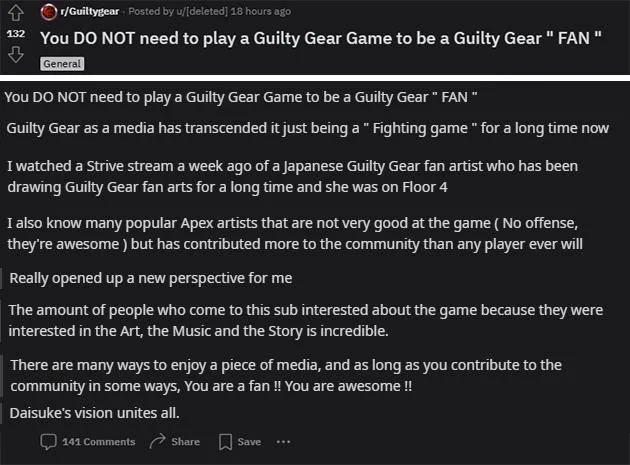Open the three-dot more options menu
Viewport: 630px width, 465px height.
click(x=283, y=441)
